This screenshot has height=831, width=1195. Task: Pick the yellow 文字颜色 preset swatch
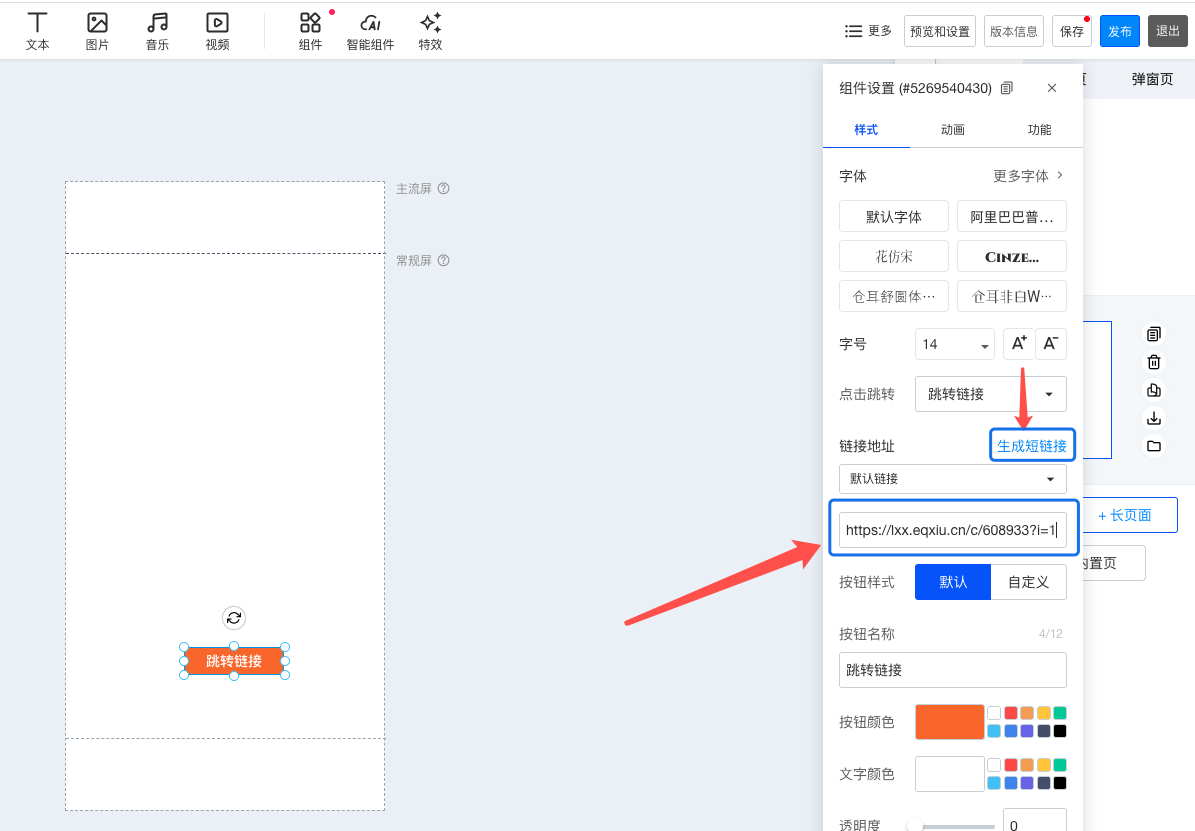(1043, 765)
